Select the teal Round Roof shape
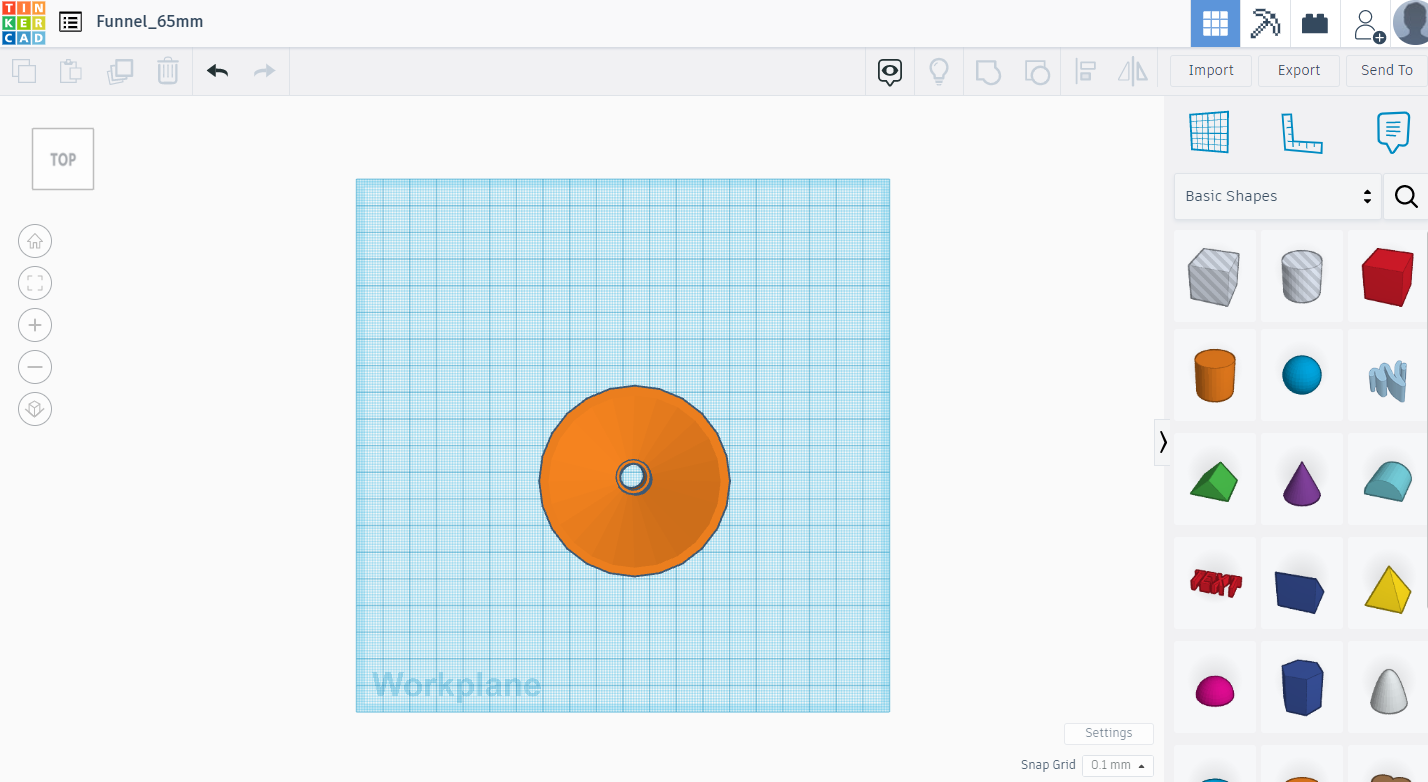 [x=1388, y=481]
